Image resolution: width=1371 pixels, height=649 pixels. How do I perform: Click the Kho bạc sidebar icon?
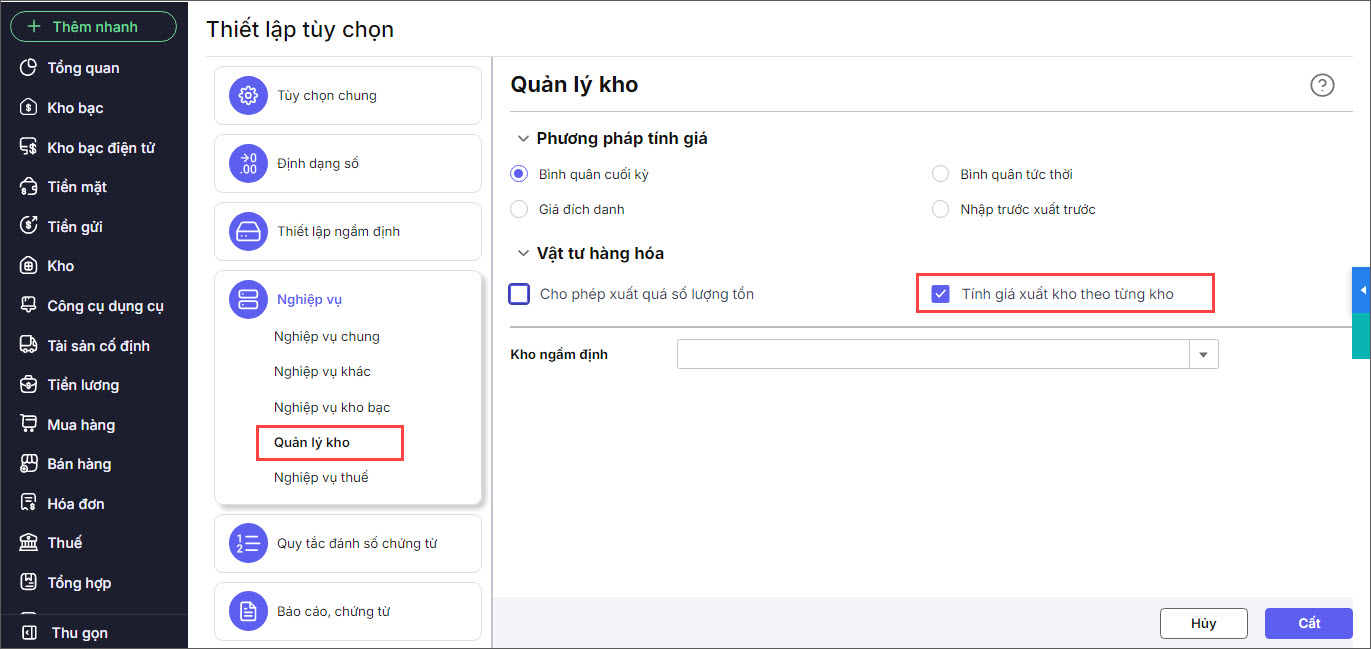29,108
